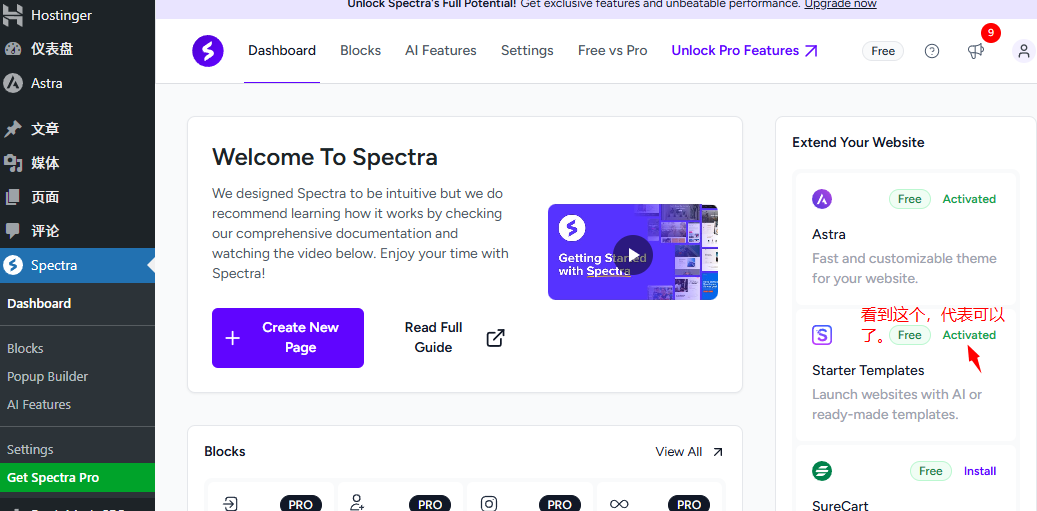The image size is (1037, 511).
Task: Click the user profile icon
Action: [x=1023, y=51]
